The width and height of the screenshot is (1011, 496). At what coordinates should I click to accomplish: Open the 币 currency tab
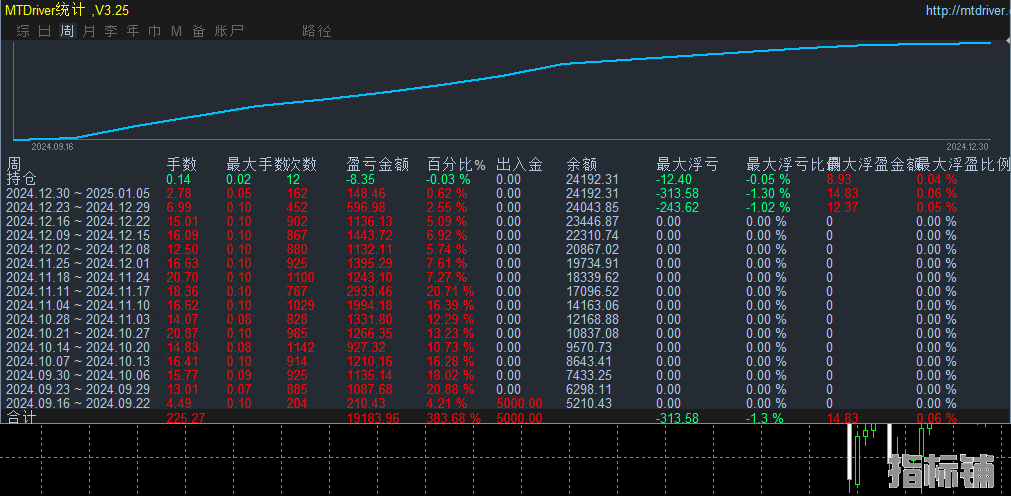(x=155, y=31)
